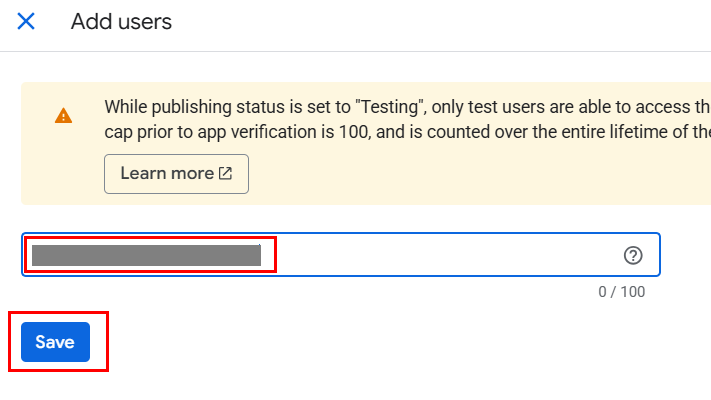Select the Learn more label text
Viewport: 711px width, 400px height.
(167, 173)
